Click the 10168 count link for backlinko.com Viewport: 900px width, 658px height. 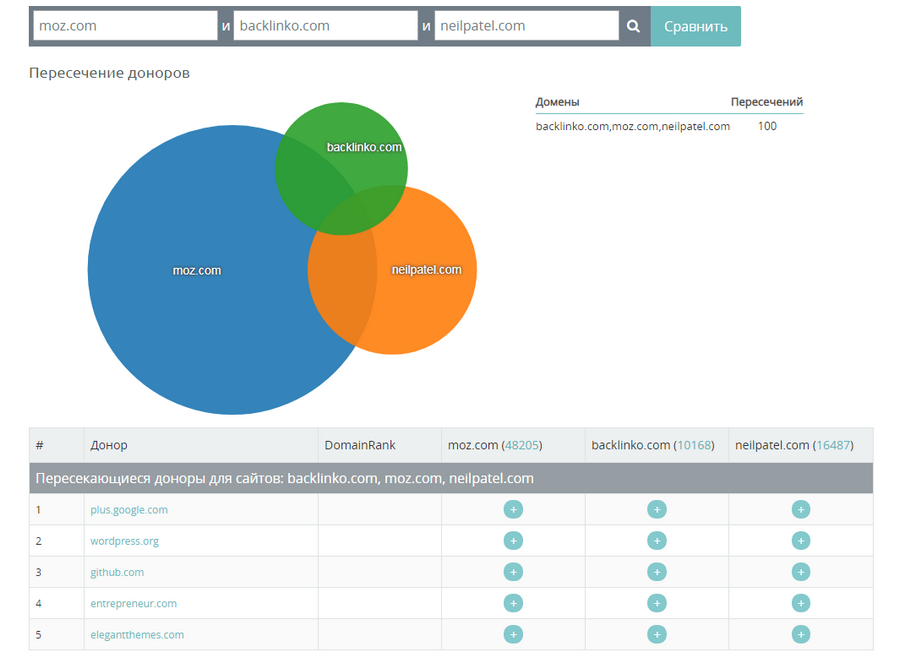pyautogui.click(x=694, y=445)
